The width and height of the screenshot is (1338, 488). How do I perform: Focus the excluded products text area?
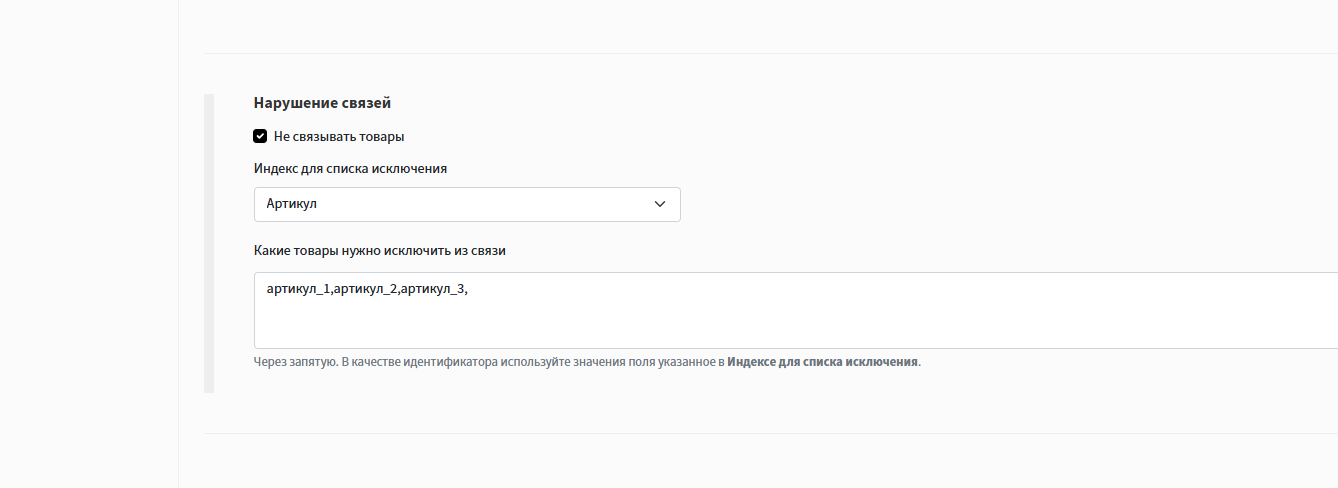point(796,310)
